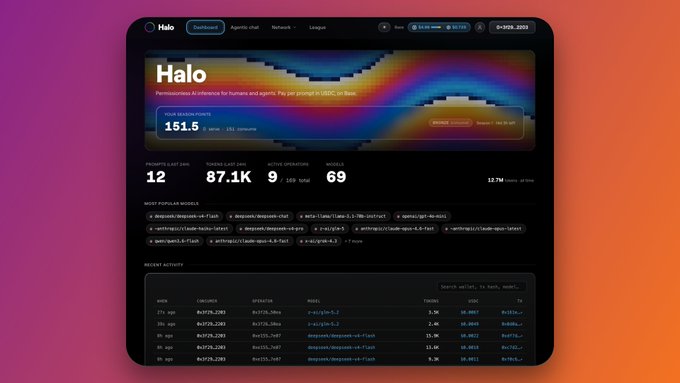Open deepseek-v4-flash link in 13.6K-token row
680x383 pixels.
[341, 347]
